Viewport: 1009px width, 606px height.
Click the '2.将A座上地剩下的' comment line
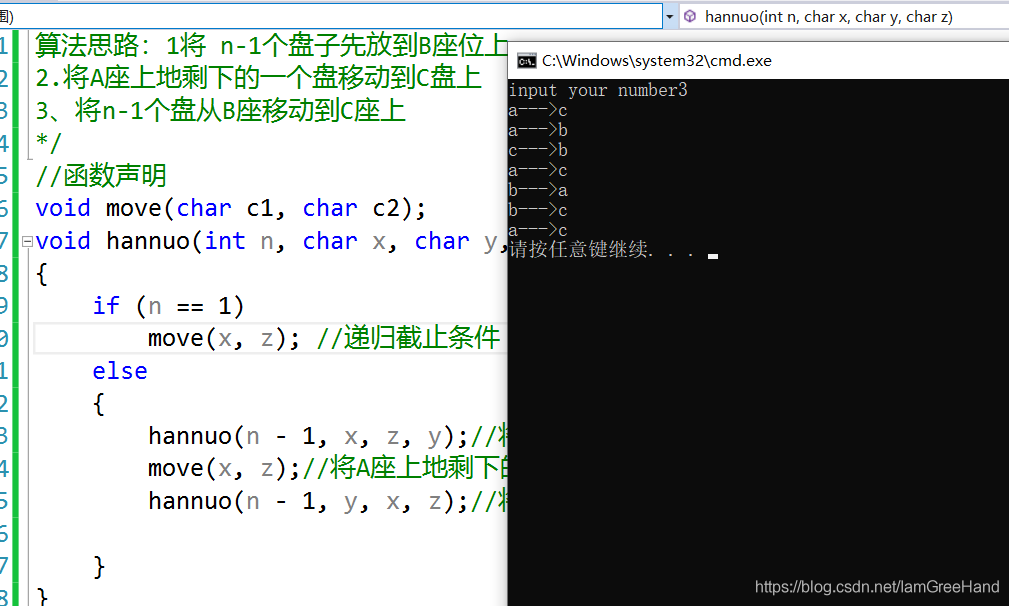[258, 78]
